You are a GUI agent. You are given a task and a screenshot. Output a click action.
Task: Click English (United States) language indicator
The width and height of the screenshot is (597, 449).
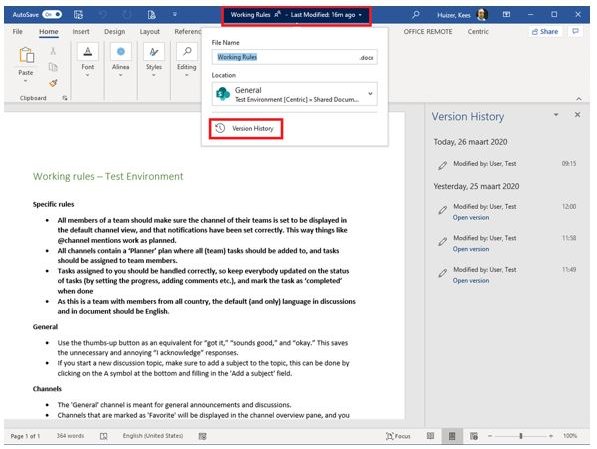(153, 436)
